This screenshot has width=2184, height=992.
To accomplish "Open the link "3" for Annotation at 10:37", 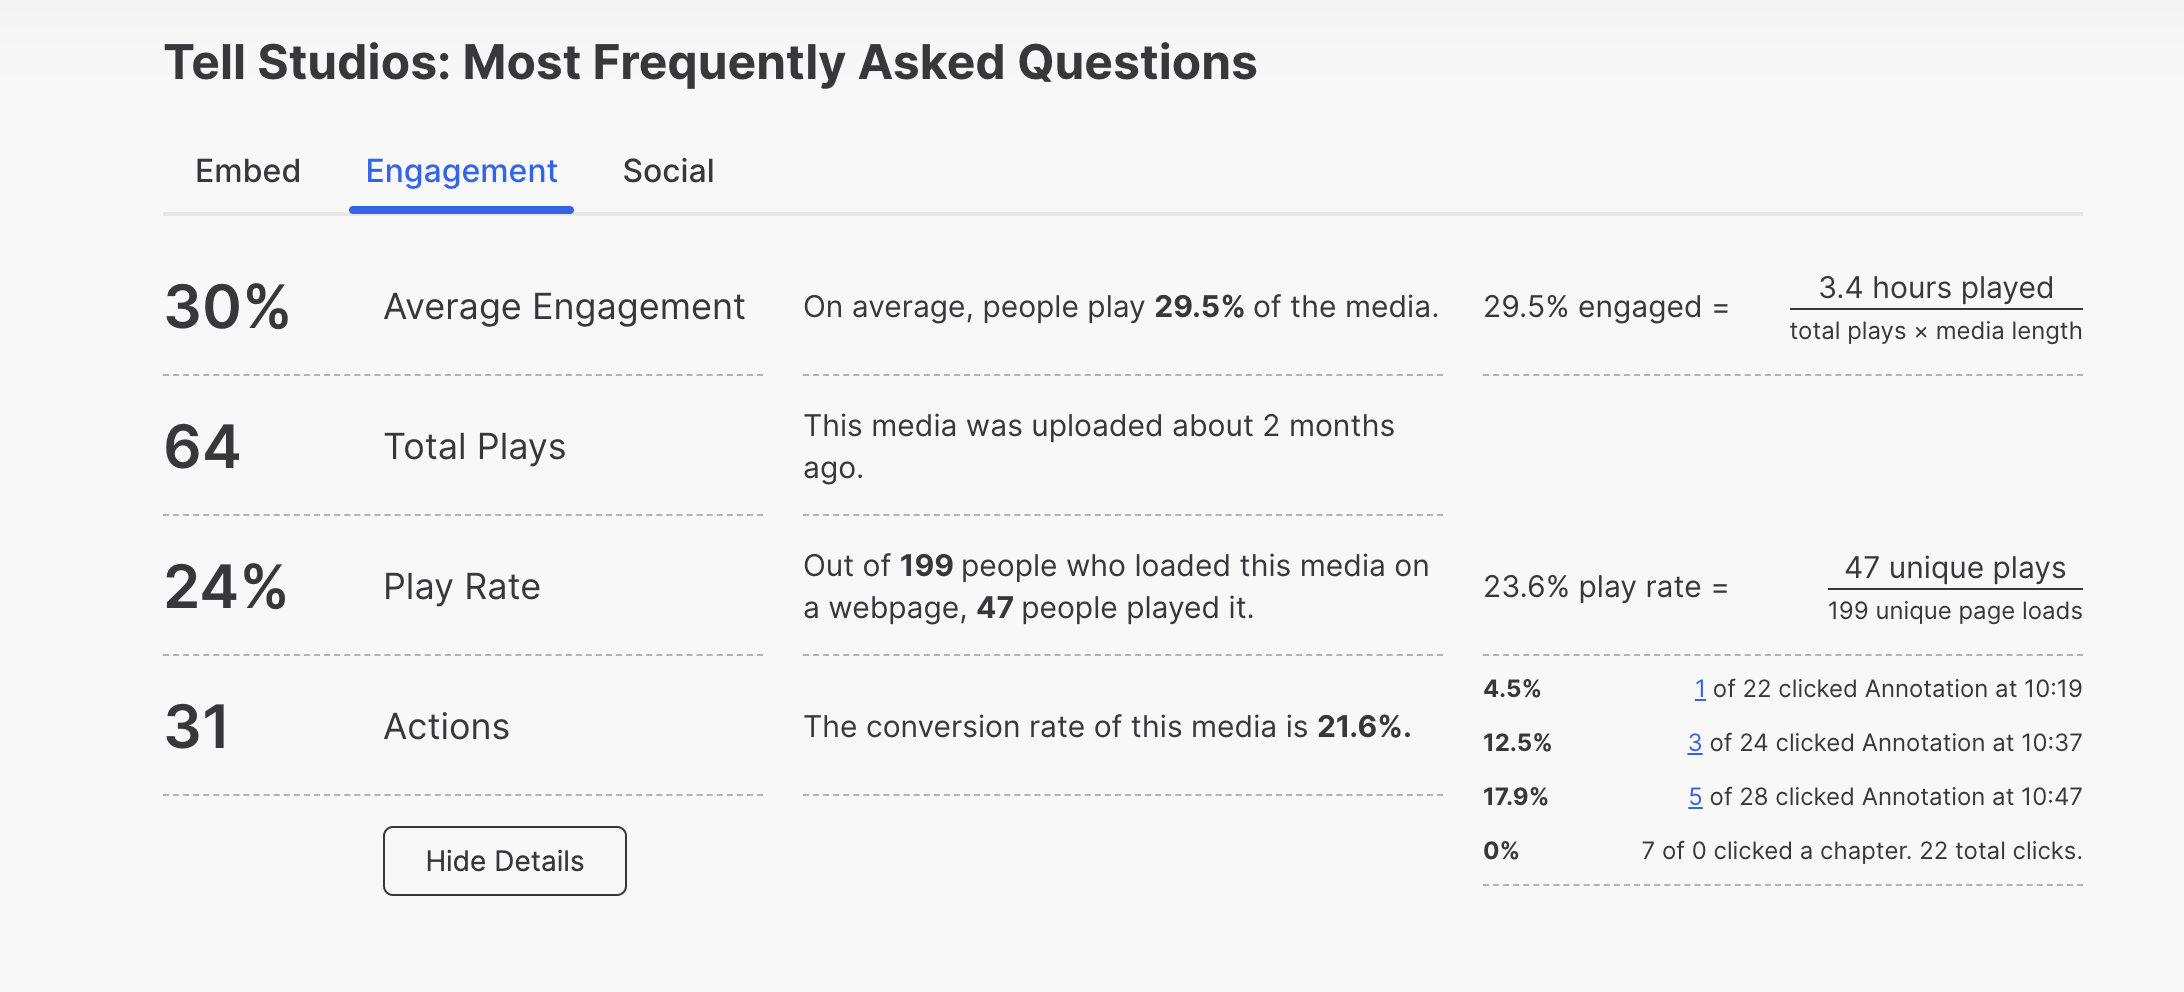I will point(1694,743).
